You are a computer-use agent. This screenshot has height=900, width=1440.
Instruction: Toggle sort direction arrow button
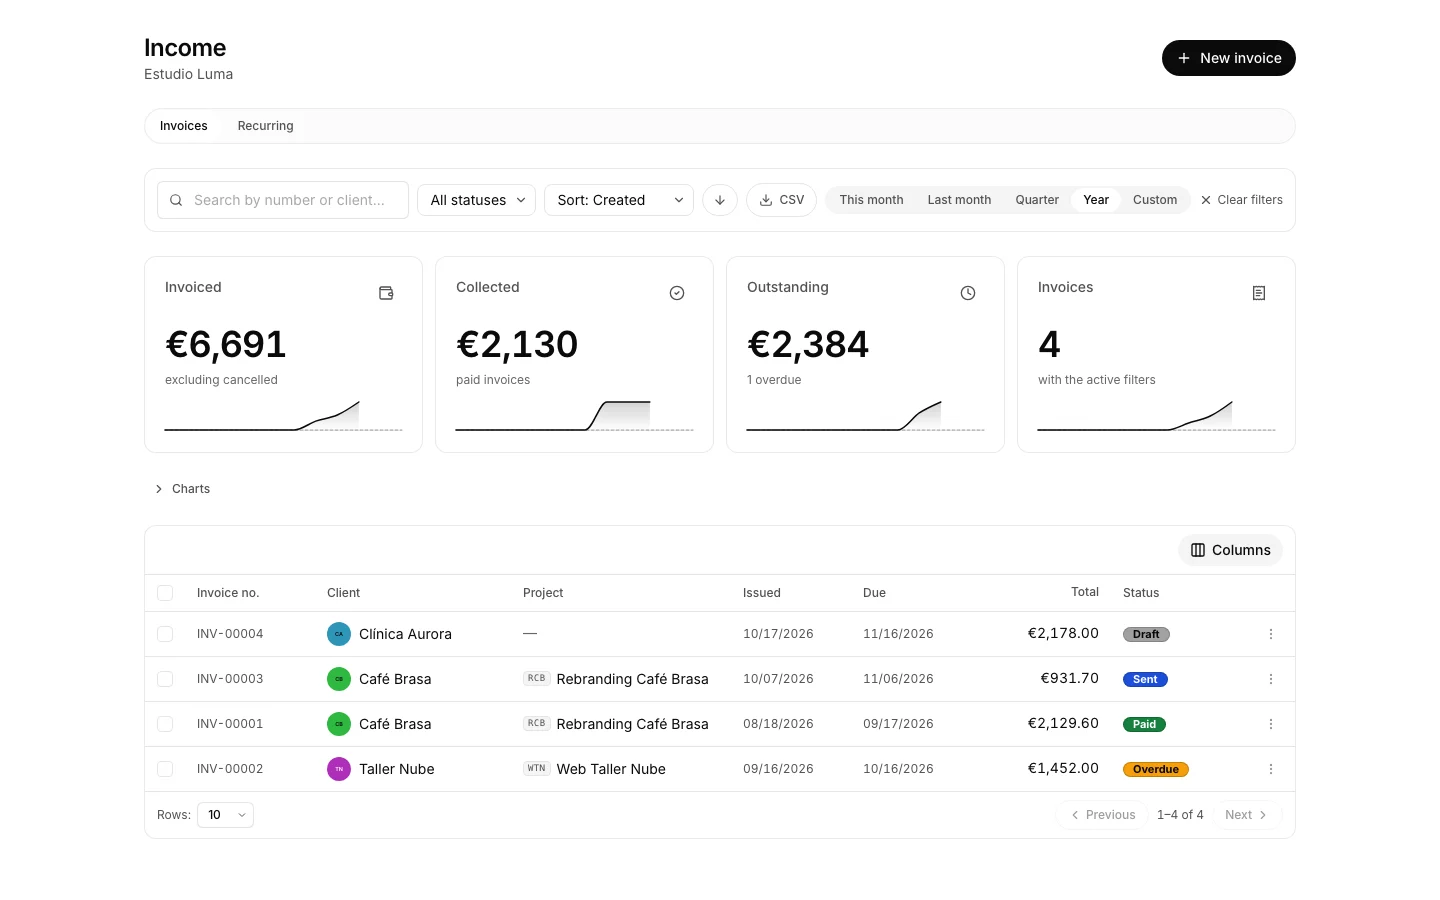[x=720, y=200]
